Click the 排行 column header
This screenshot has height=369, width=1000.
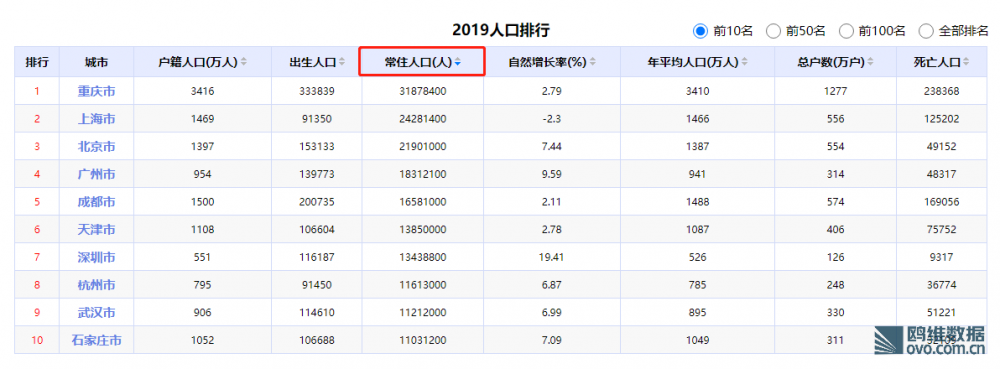(37, 62)
